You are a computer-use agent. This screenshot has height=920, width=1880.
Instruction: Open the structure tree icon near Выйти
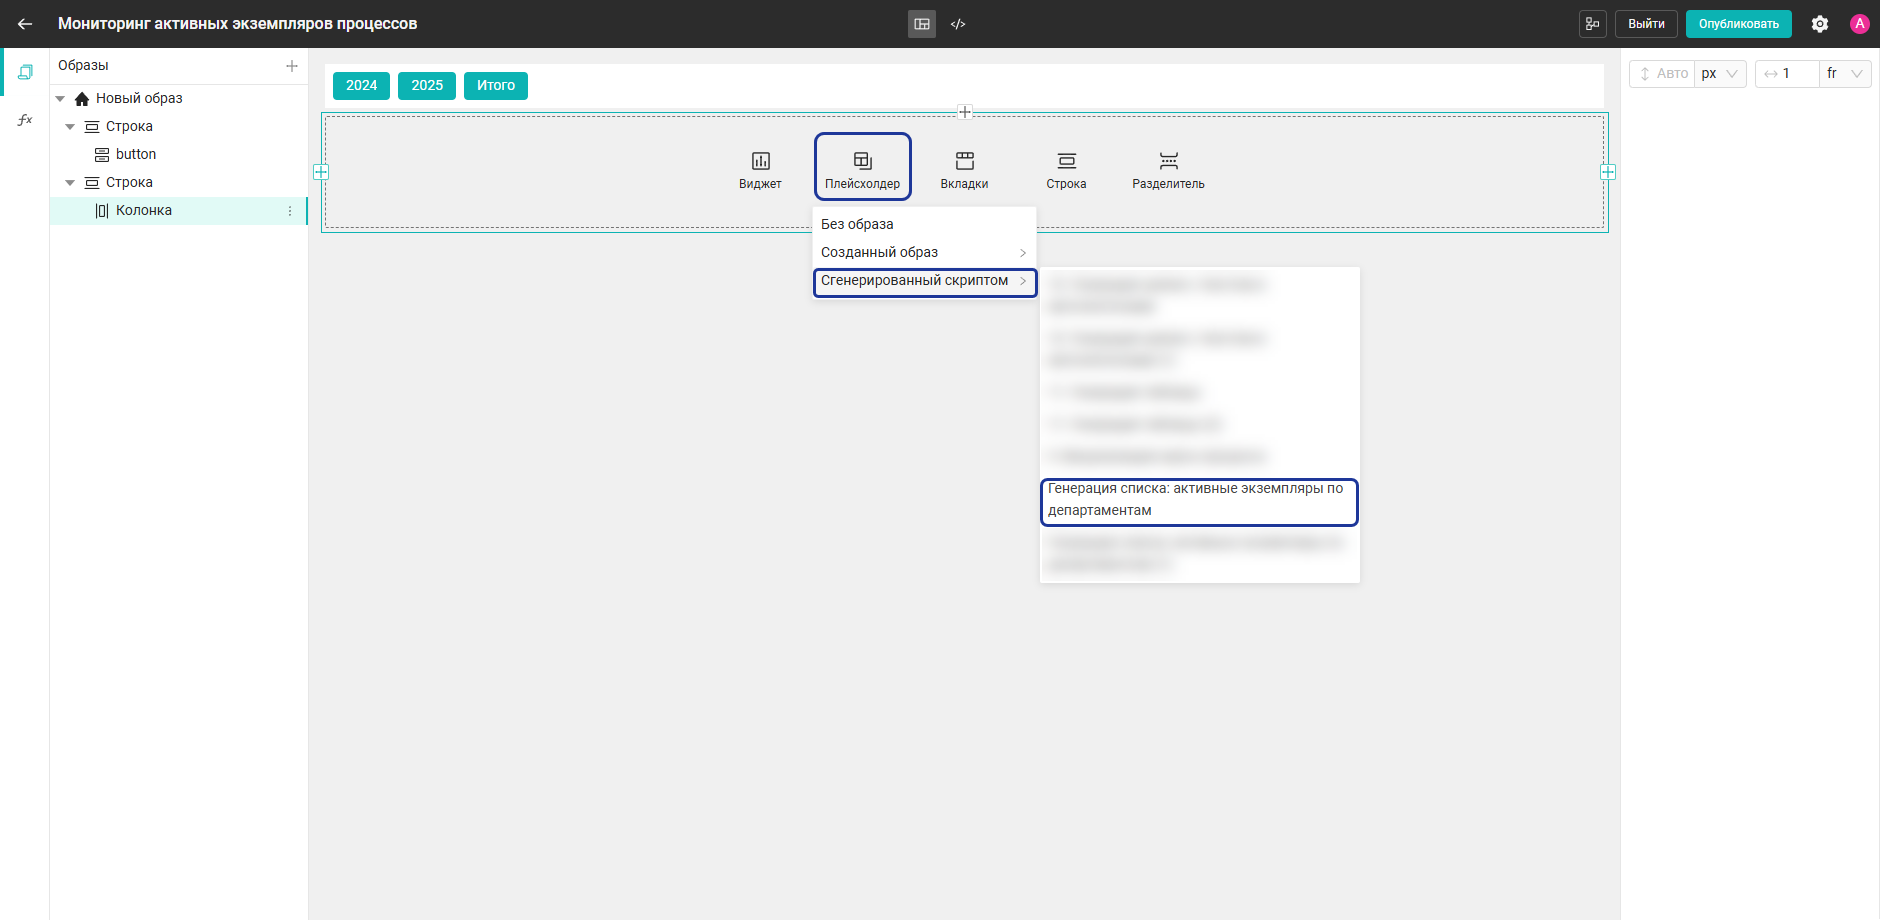(1592, 24)
